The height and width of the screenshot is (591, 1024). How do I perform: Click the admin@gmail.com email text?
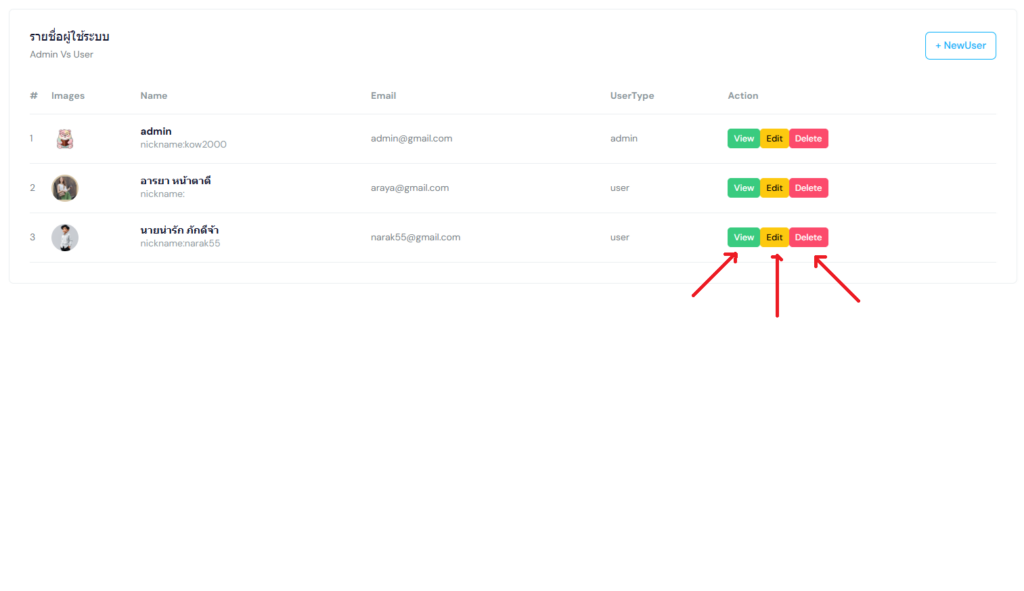(x=411, y=138)
